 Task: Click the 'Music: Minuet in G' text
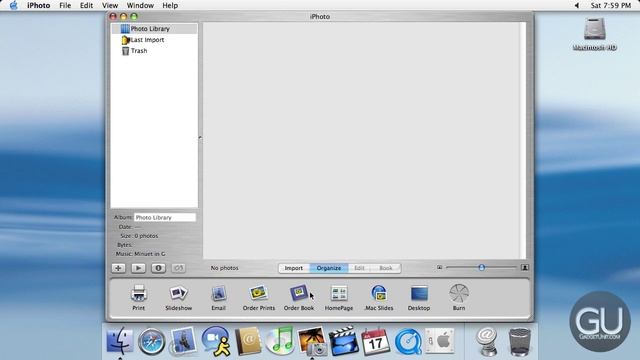141,254
